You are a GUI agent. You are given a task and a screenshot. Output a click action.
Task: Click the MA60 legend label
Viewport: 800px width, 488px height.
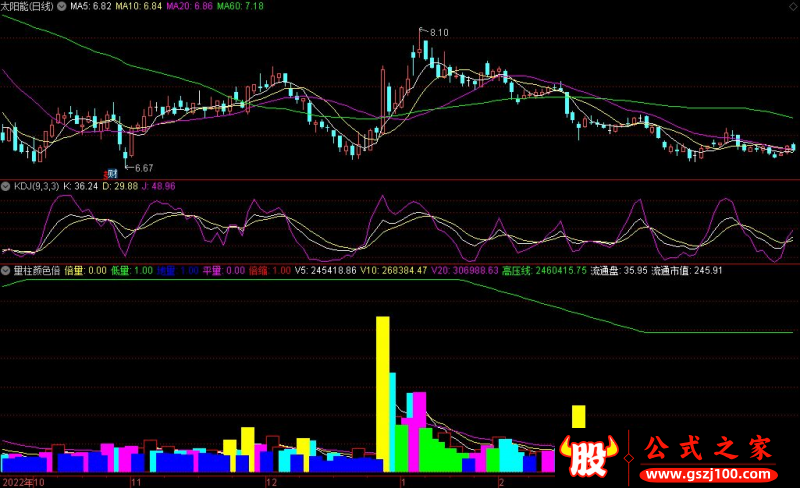pos(239,7)
